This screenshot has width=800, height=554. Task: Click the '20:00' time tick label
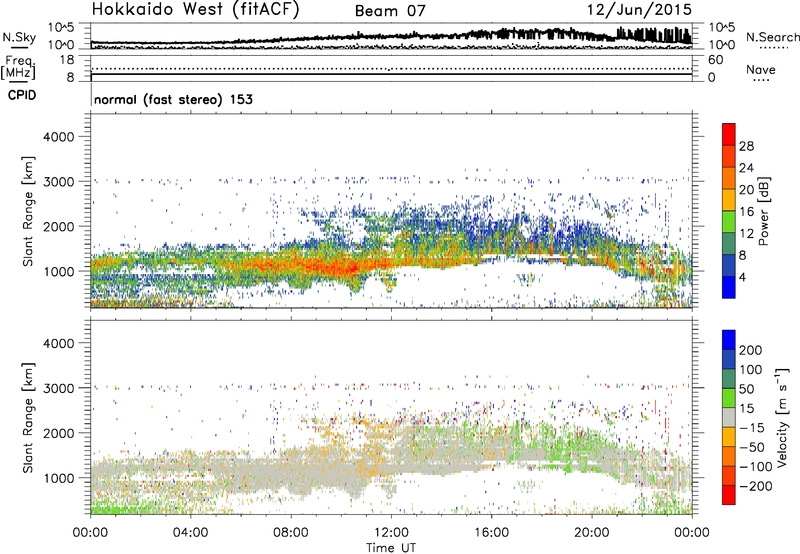click(x=592, y=533)
